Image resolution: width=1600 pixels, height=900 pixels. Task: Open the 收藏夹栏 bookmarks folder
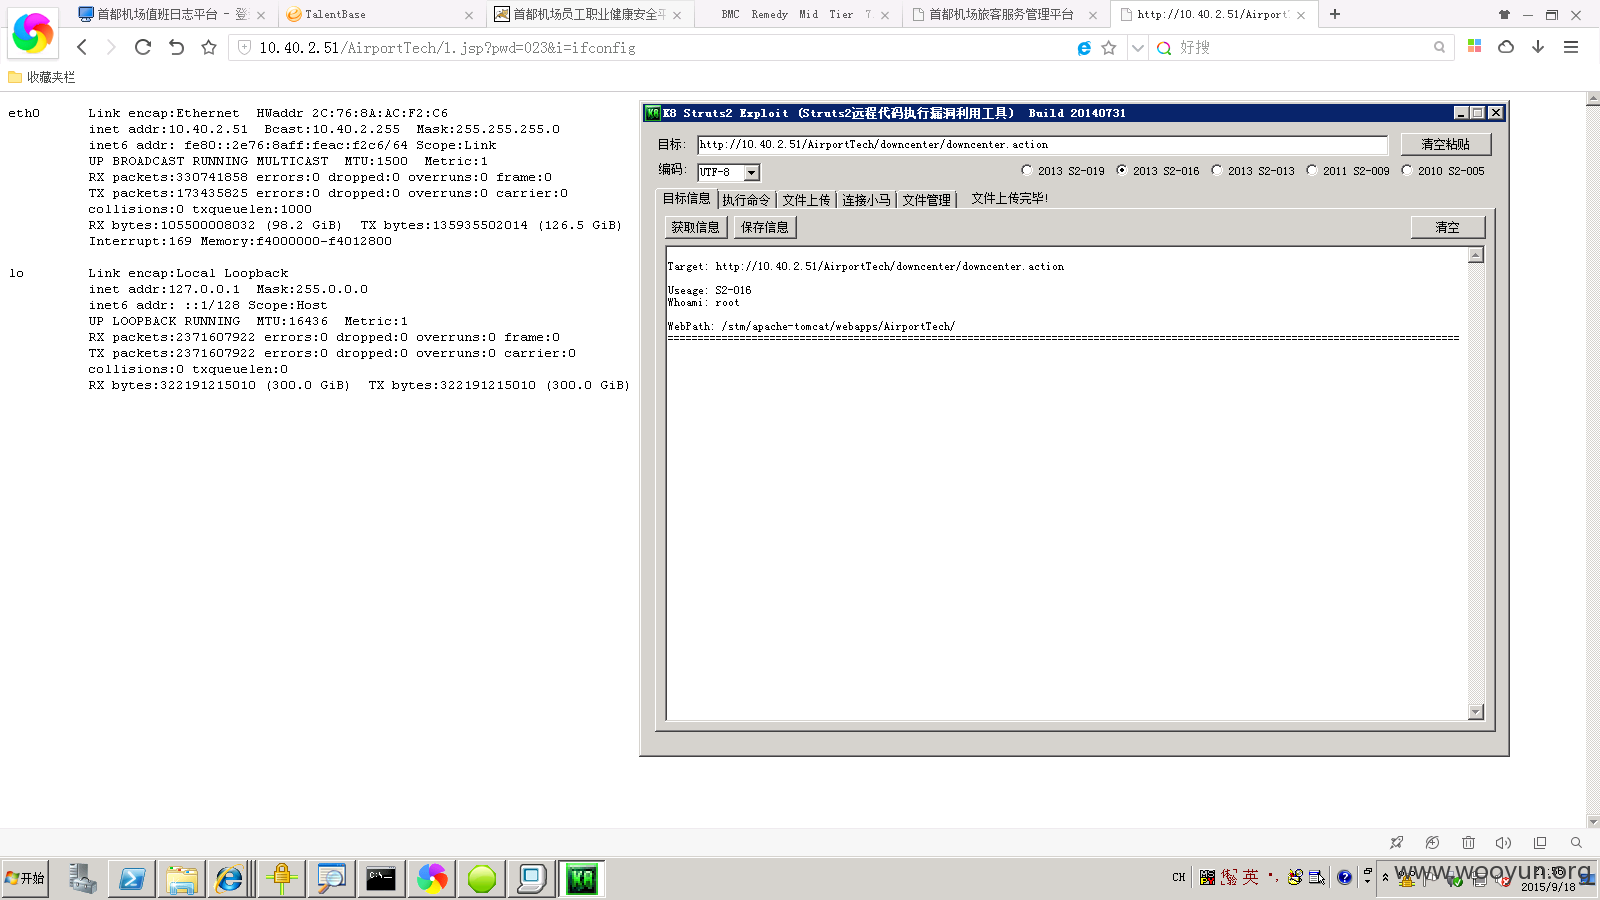tap(41, 77)
